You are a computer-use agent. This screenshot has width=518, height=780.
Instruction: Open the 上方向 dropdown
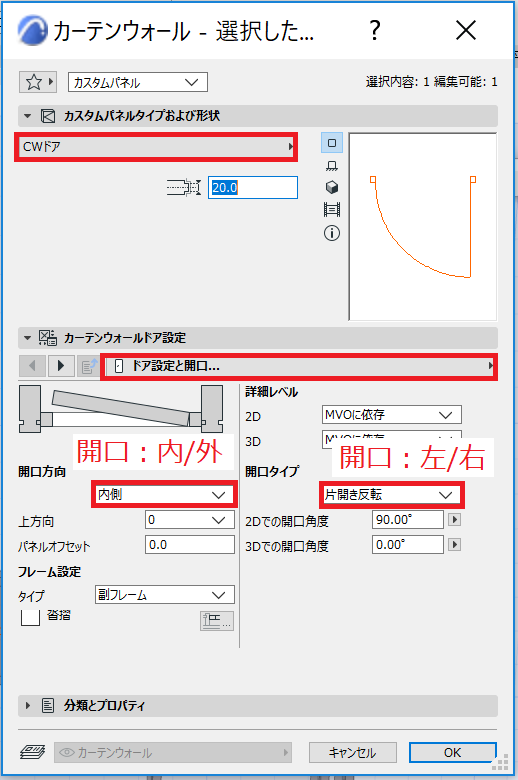(190, 520)
